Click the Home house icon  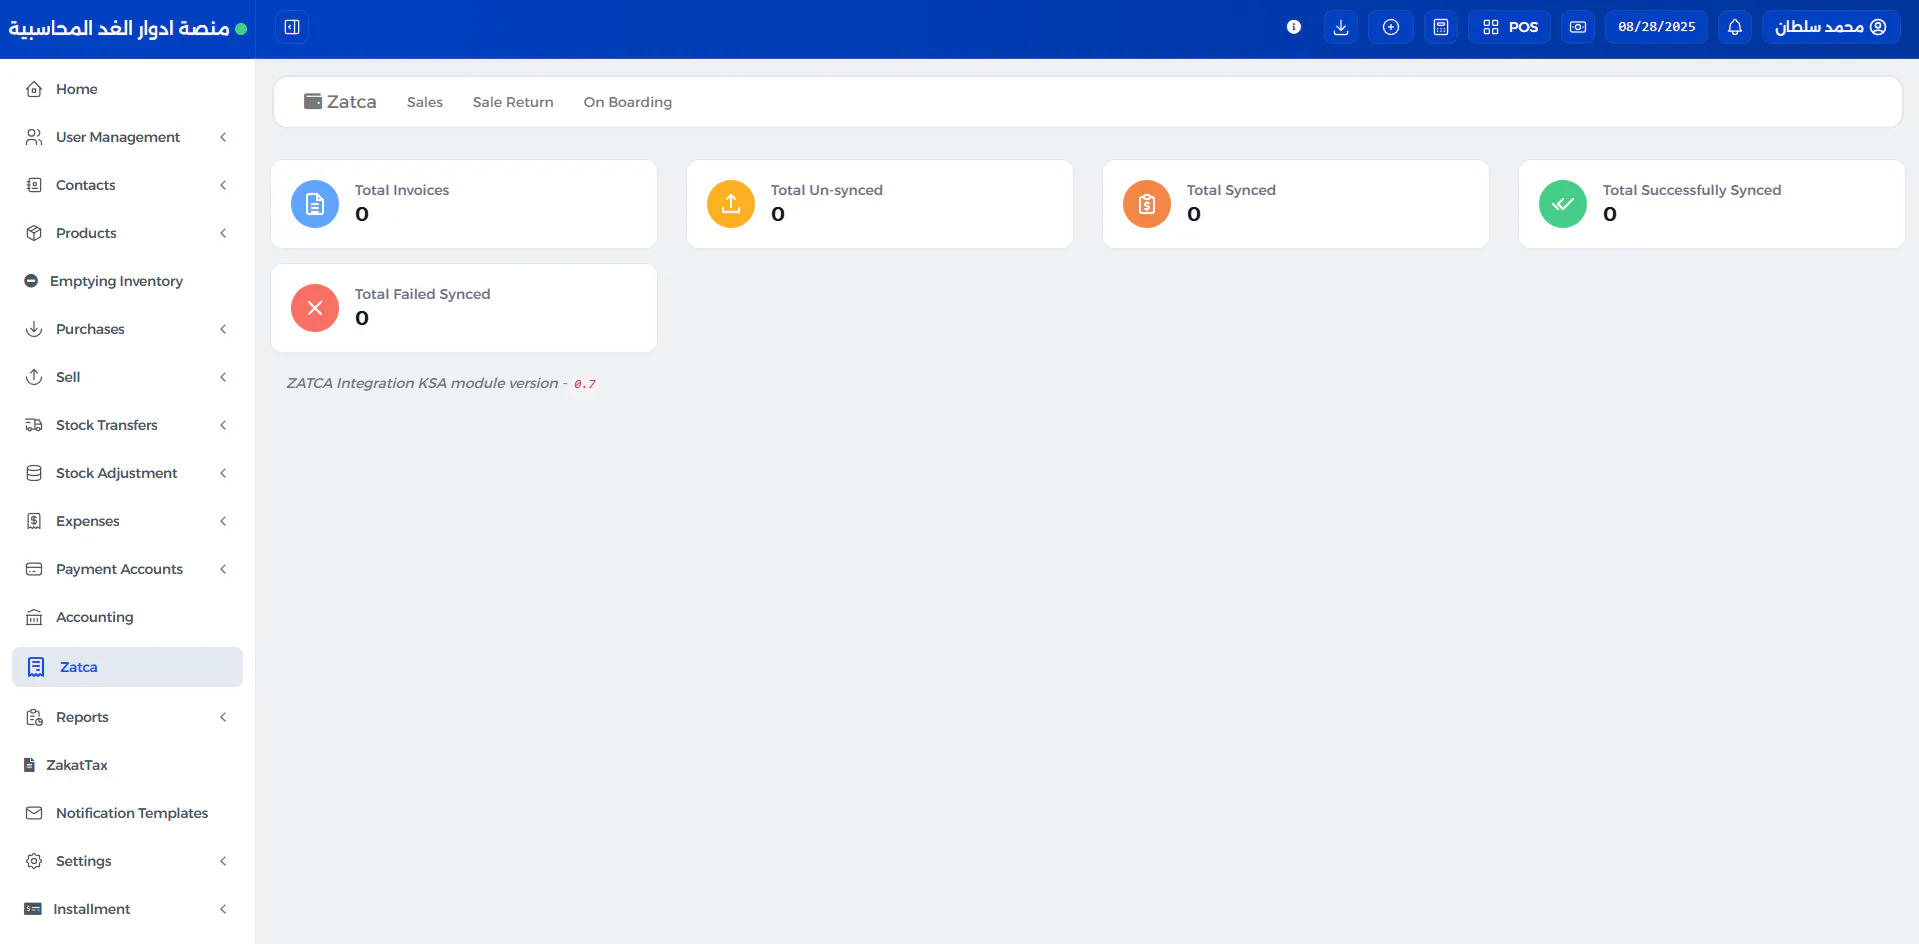click(34, 89)
